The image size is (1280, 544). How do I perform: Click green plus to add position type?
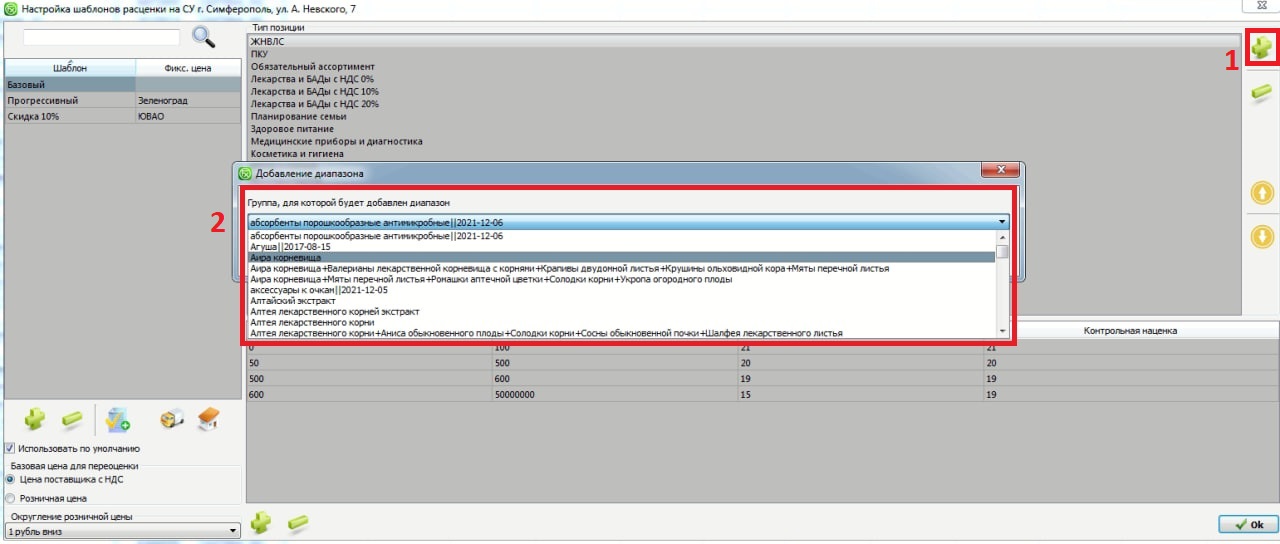(1262, 46)
